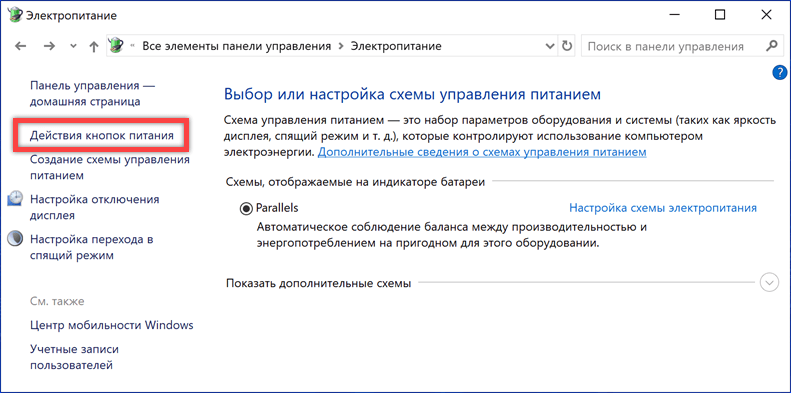Open the recent locations dropdown arrow
This screenshot has width=791, height=393.
[x=74, y=46]
